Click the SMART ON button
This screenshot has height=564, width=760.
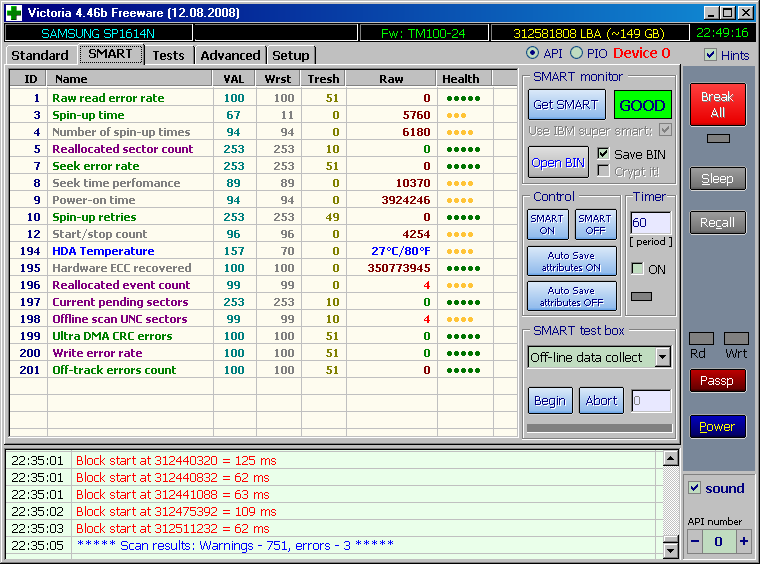[547, 224]
